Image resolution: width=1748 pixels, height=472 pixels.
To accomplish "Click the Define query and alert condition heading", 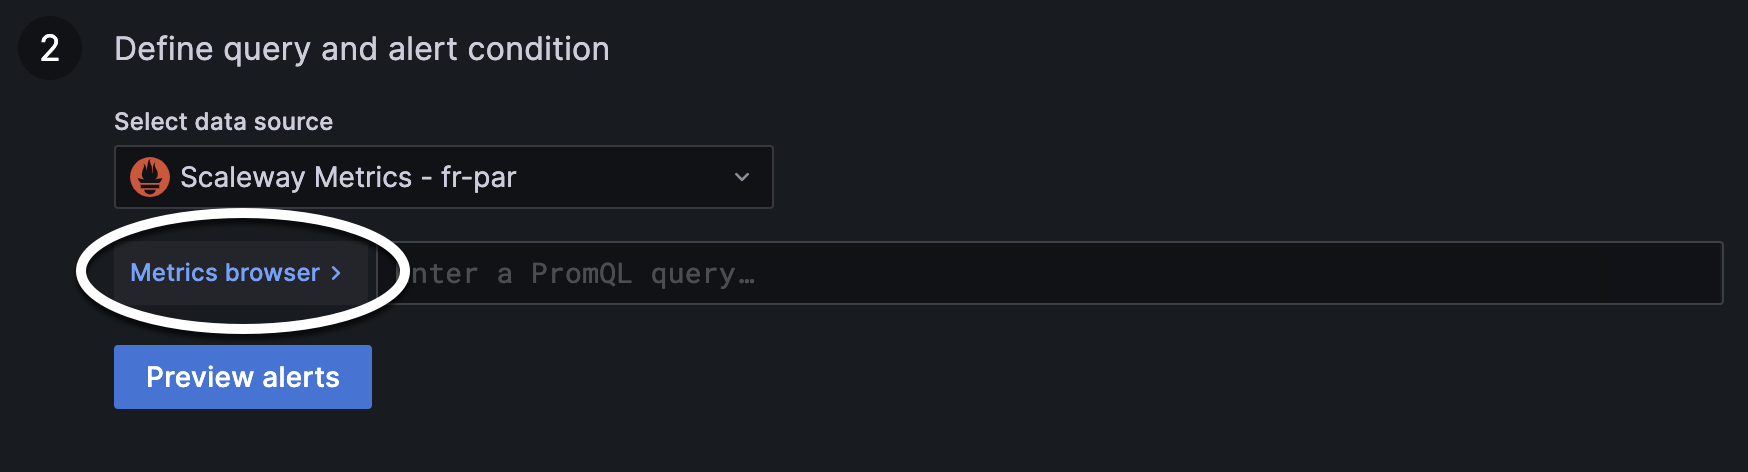I will pyautogui.click(x=362, y=49).
